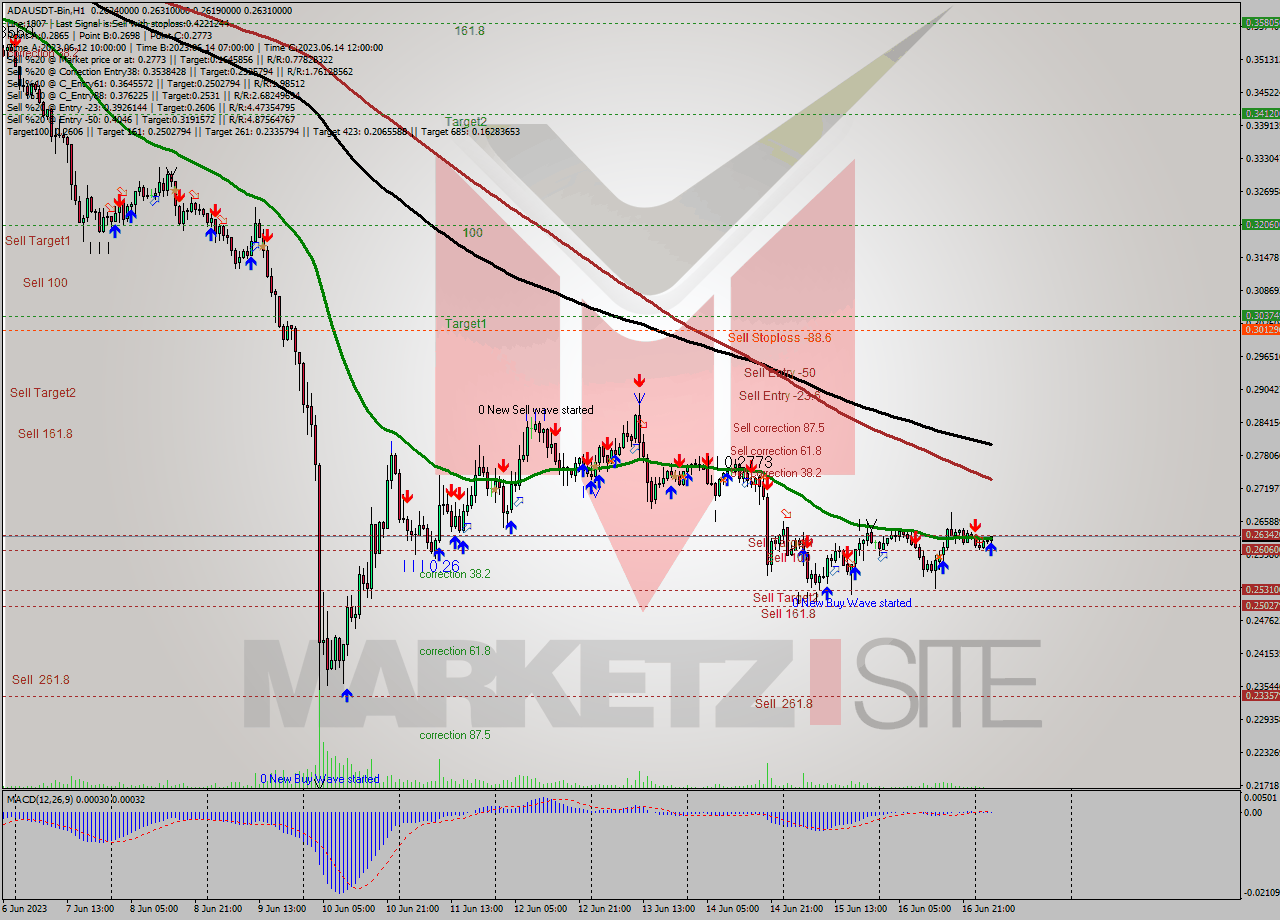Click the green 0.30374 price tag
Image resolution: width=1280 pixels, height=920 pixels.
(1260, 315)
